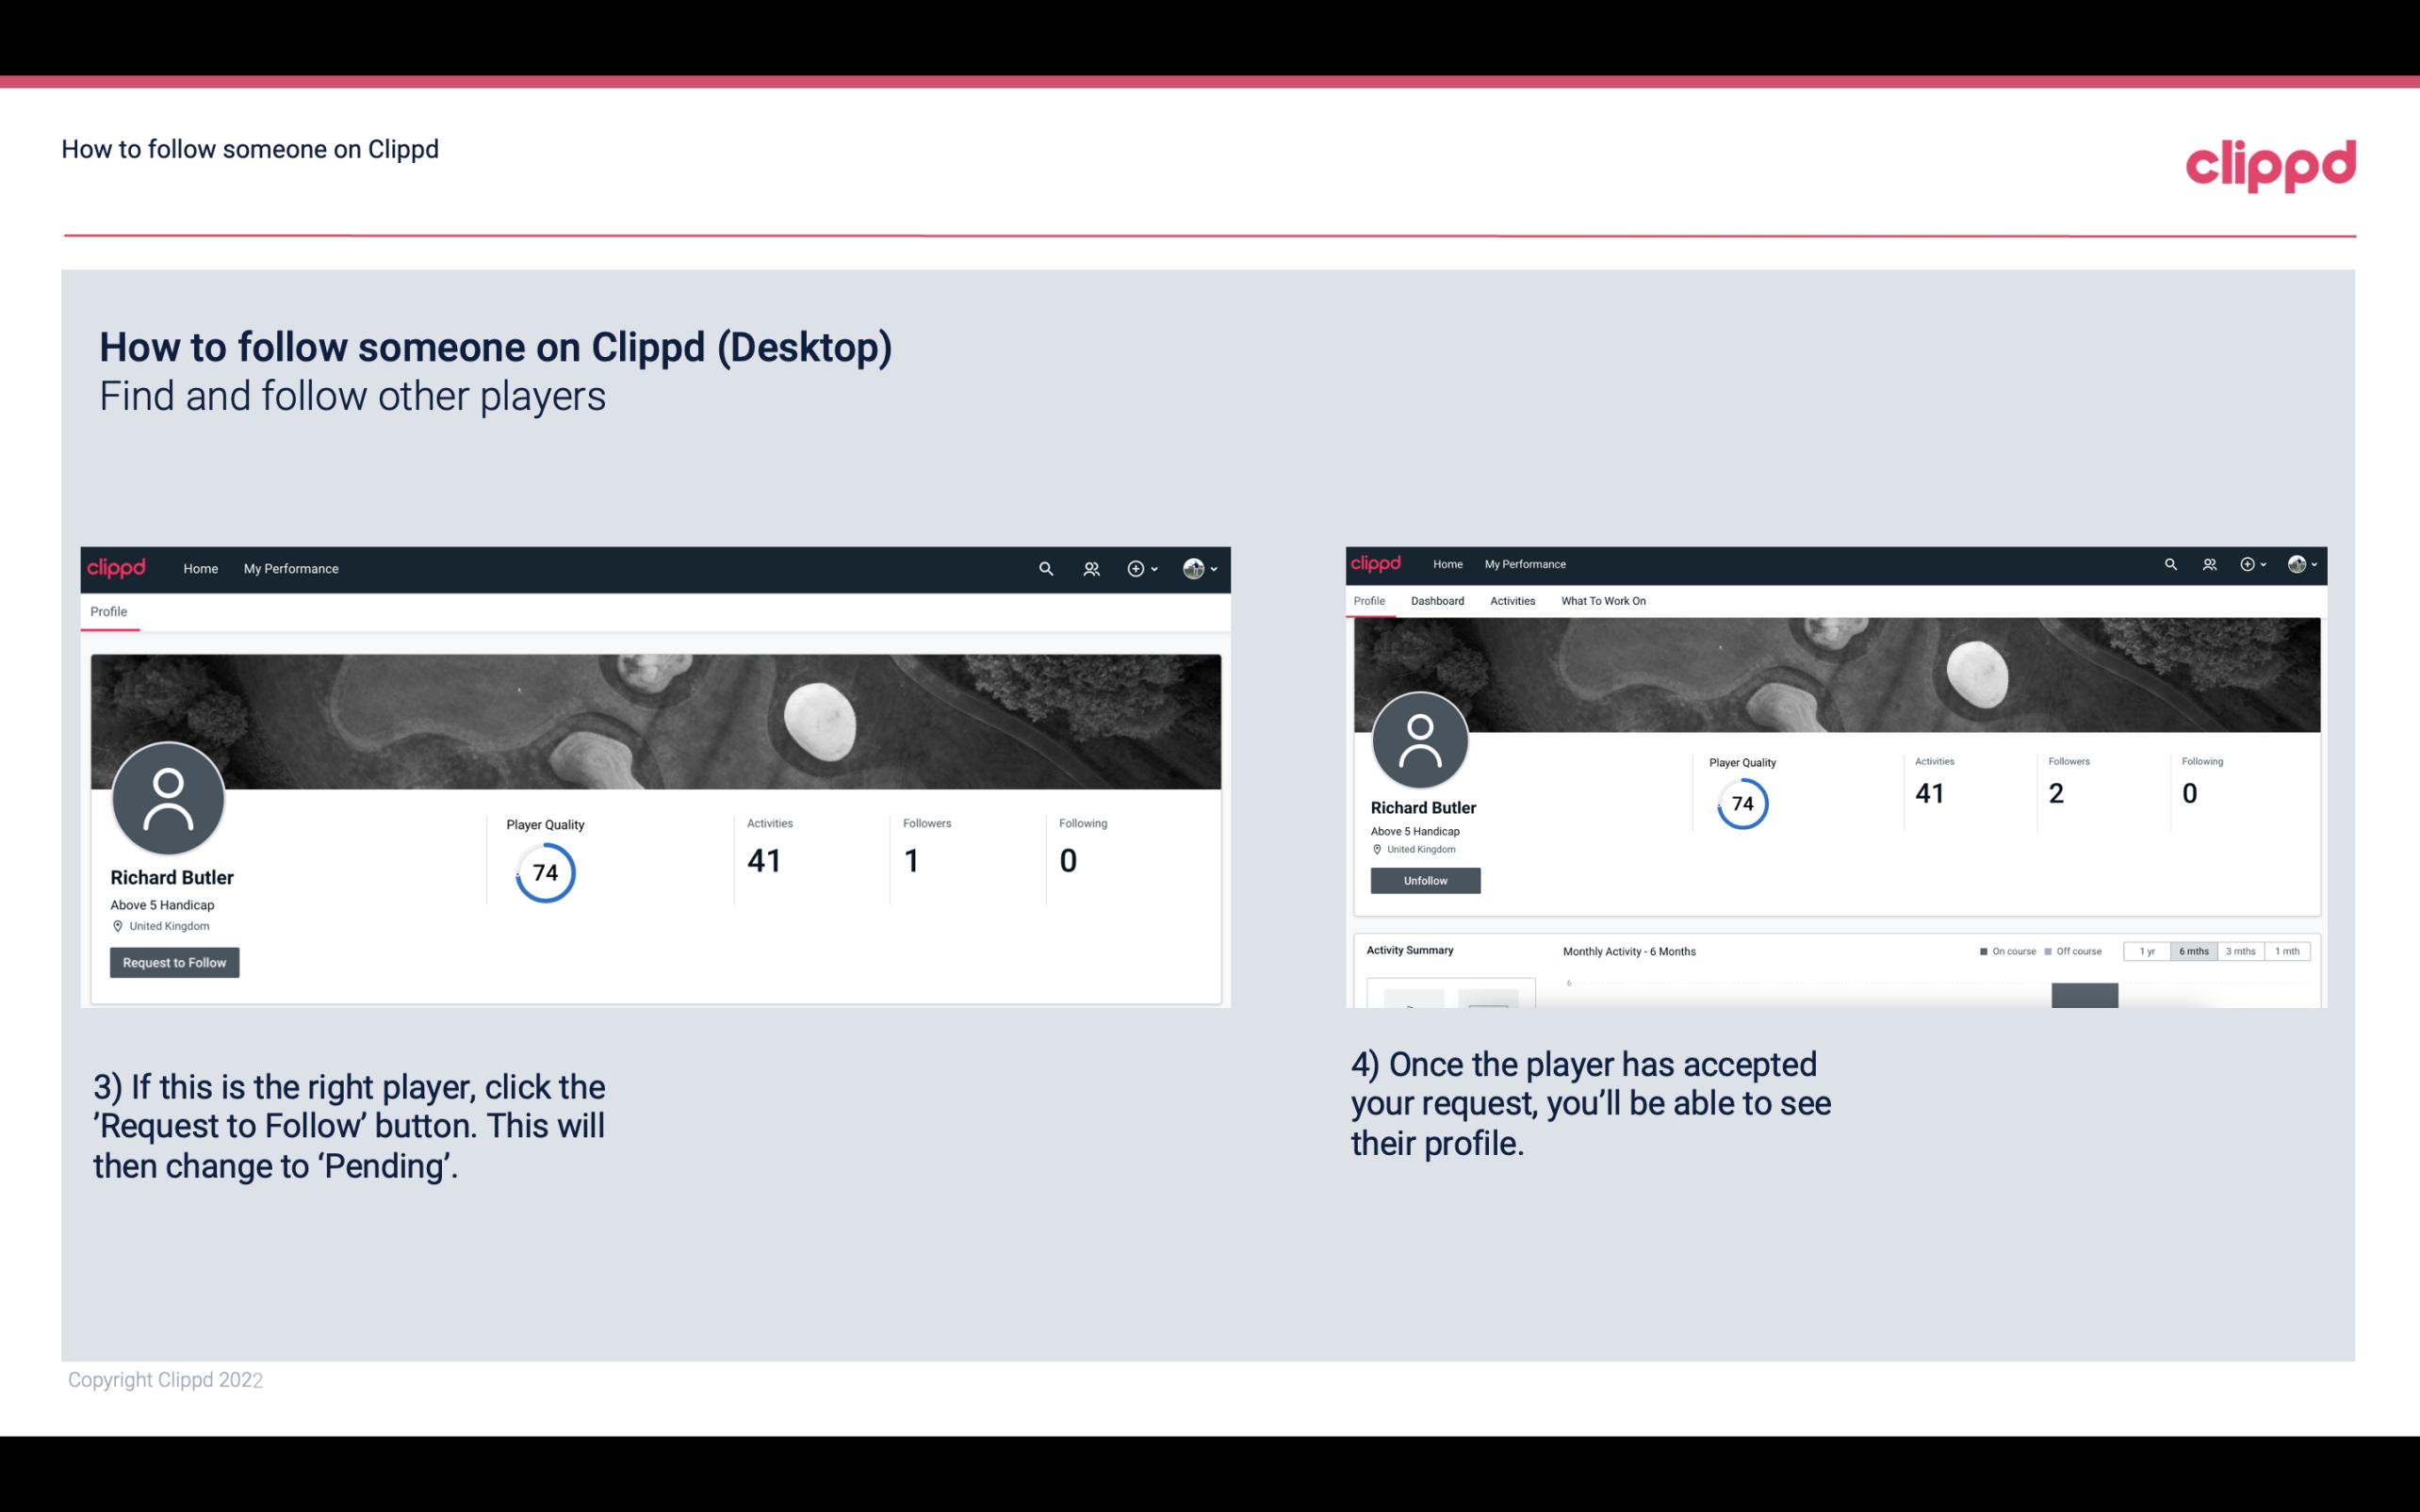Toggle the '6 mths' activity timeframe filter
The image size is (2420, 1512).
click(x=2192, y=951)
